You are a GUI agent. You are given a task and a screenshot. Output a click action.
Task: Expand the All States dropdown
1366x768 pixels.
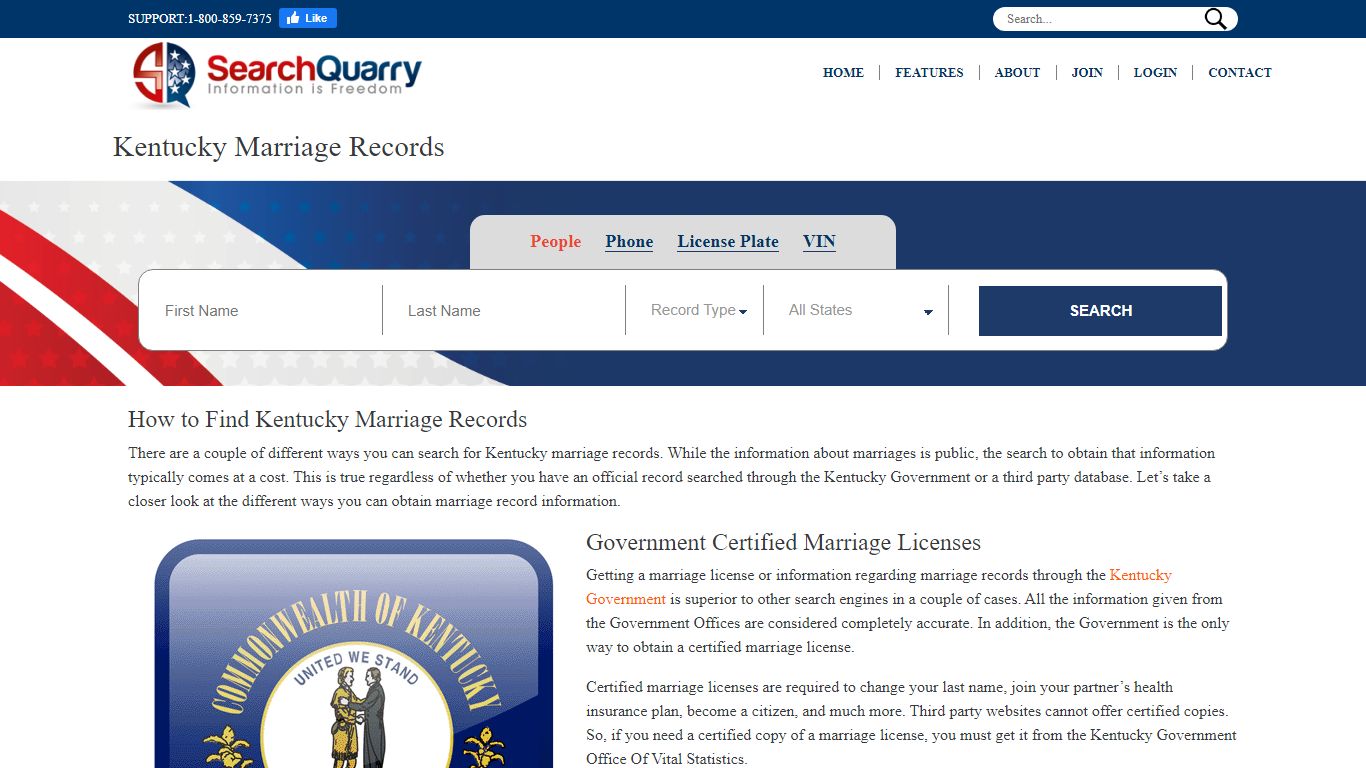click(860, 310)
